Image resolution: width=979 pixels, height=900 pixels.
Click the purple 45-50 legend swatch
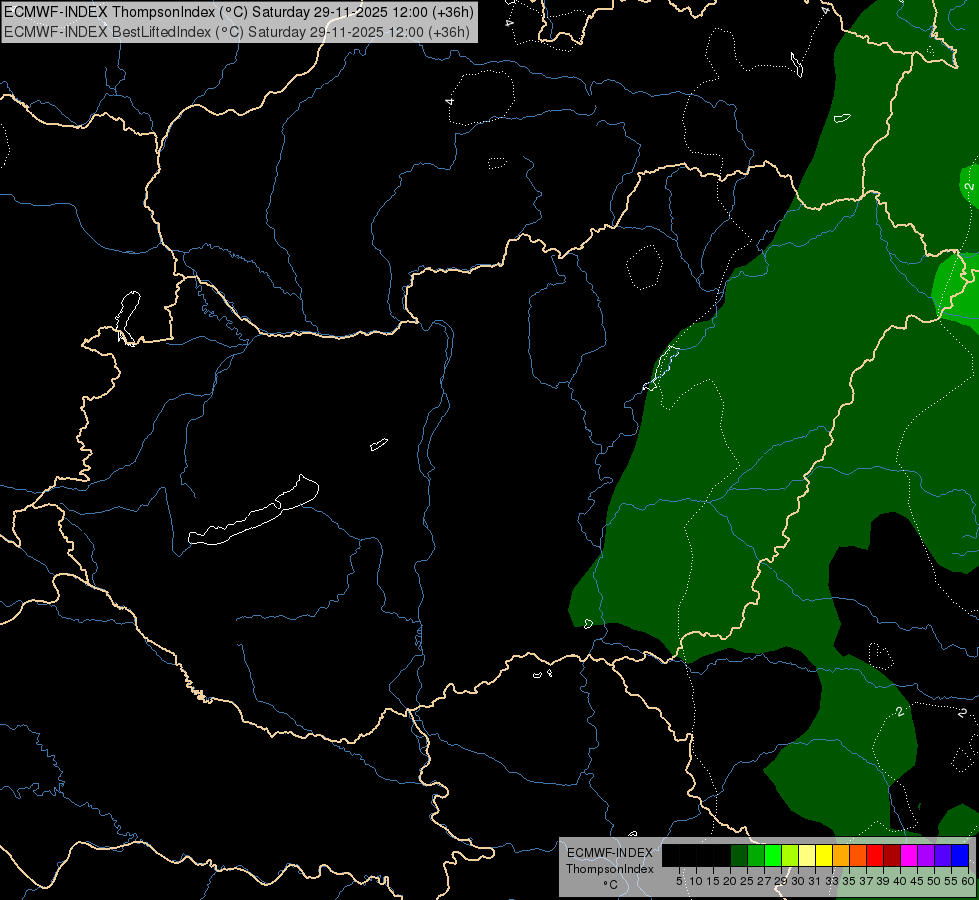click(926, 855)
